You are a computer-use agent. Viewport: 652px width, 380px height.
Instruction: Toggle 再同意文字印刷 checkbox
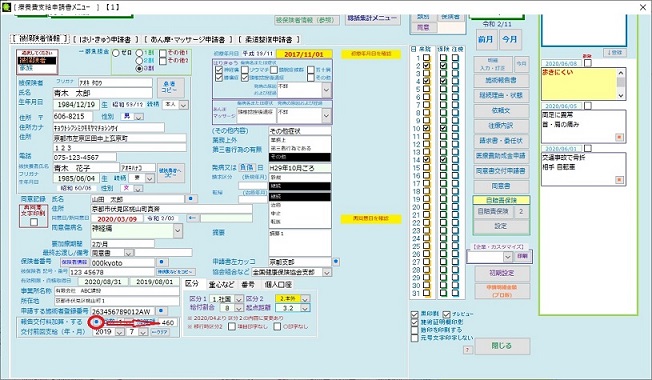[x=34, y=222]
